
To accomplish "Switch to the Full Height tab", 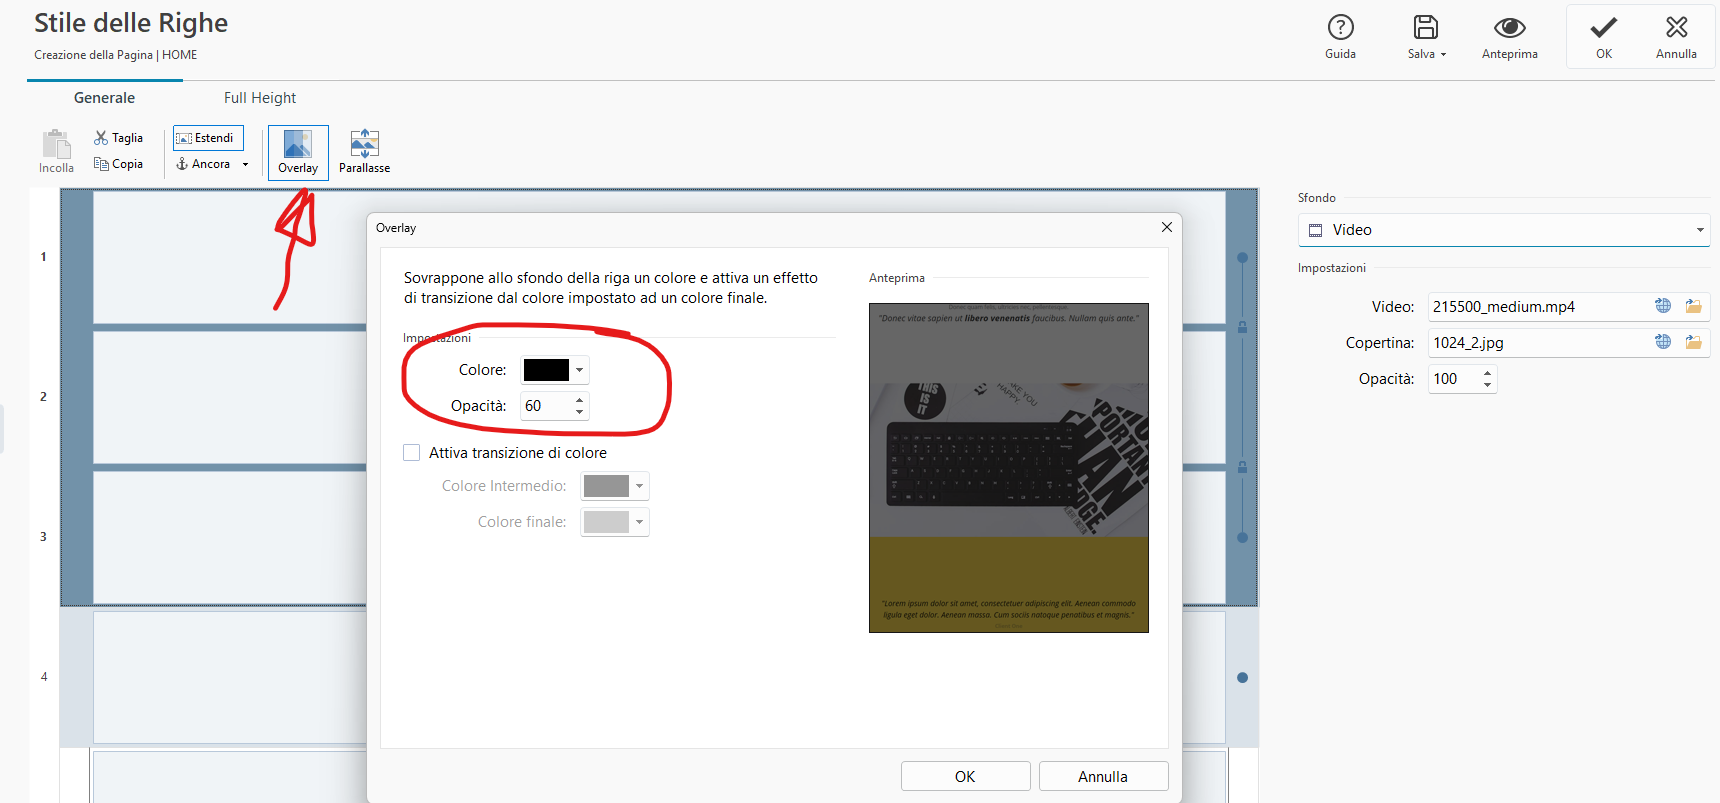I will (260, 98).
